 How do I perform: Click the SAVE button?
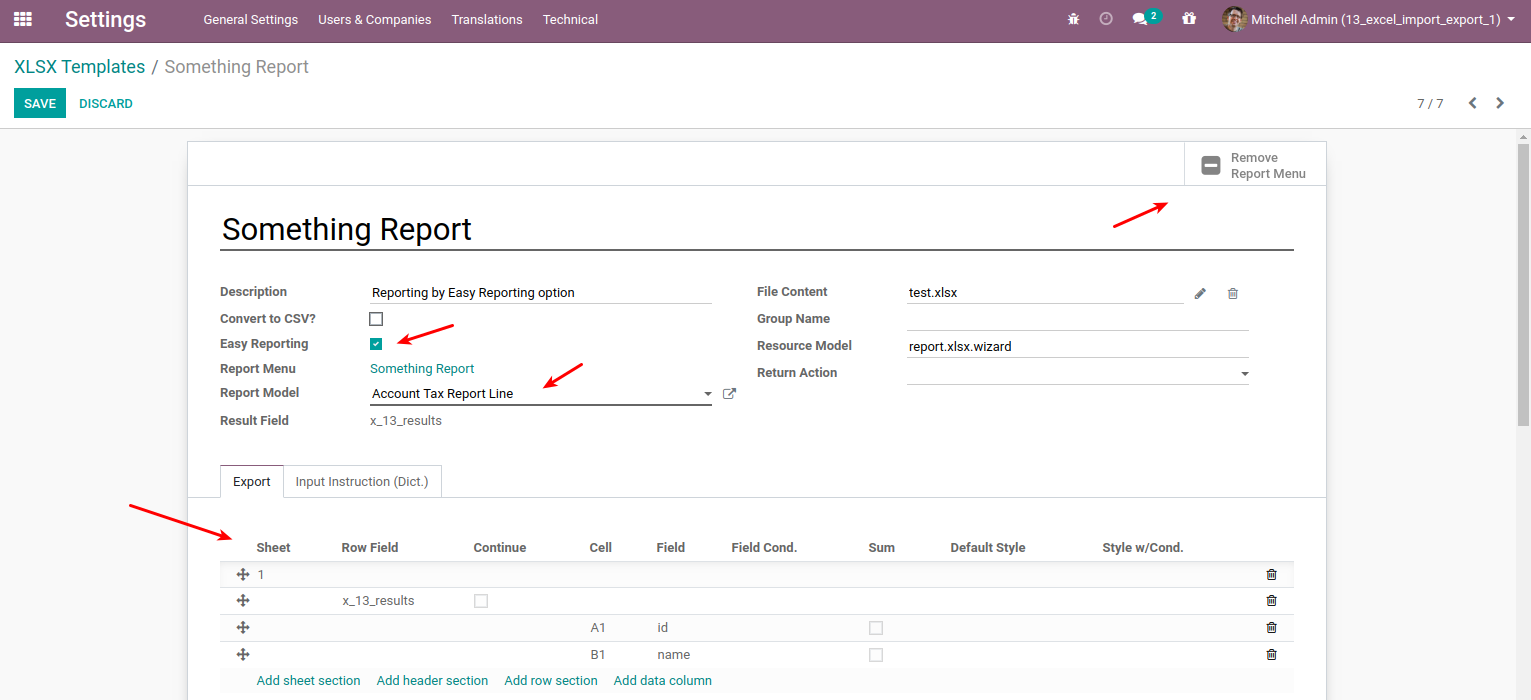39,103
